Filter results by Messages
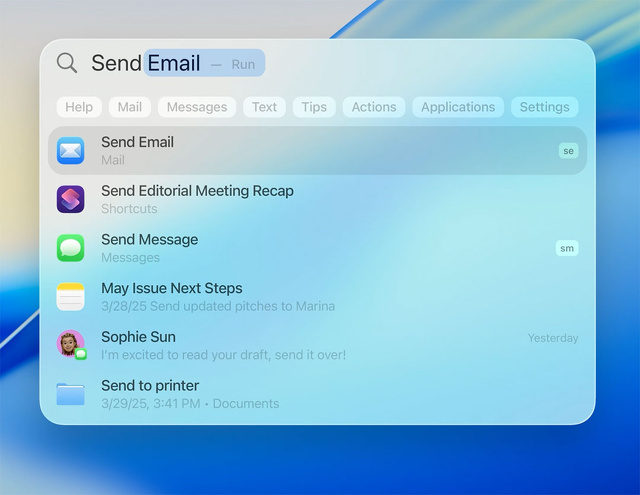 [x=197, y=107]
